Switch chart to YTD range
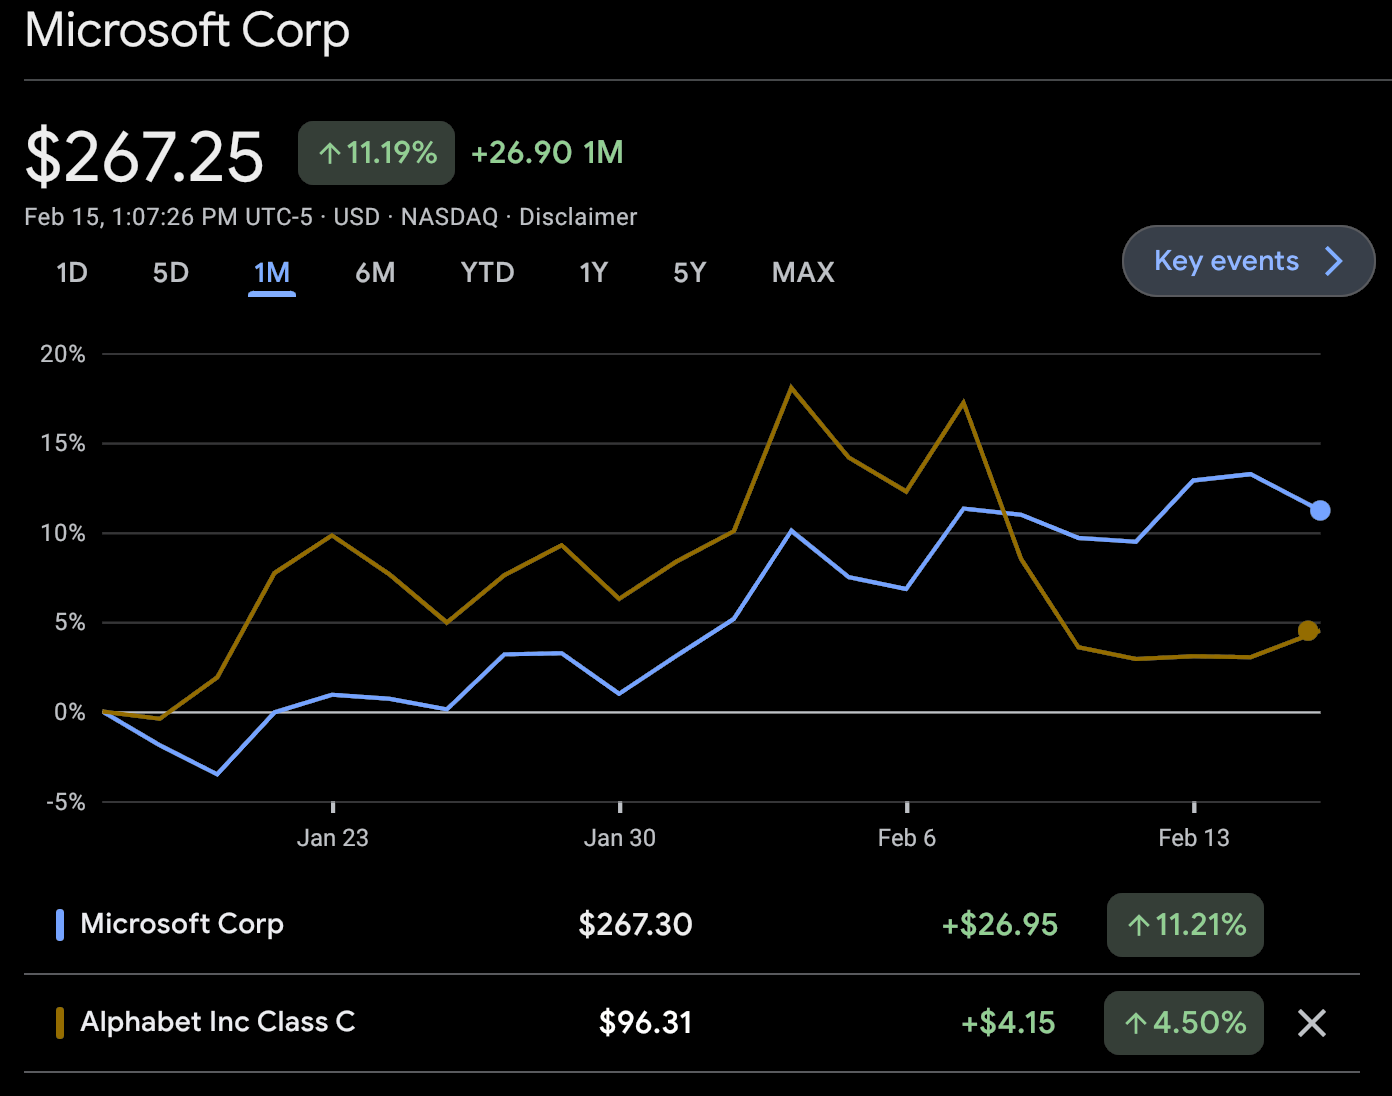Viewport: 1392px width, 1096px height. click(x=487, y=273)
